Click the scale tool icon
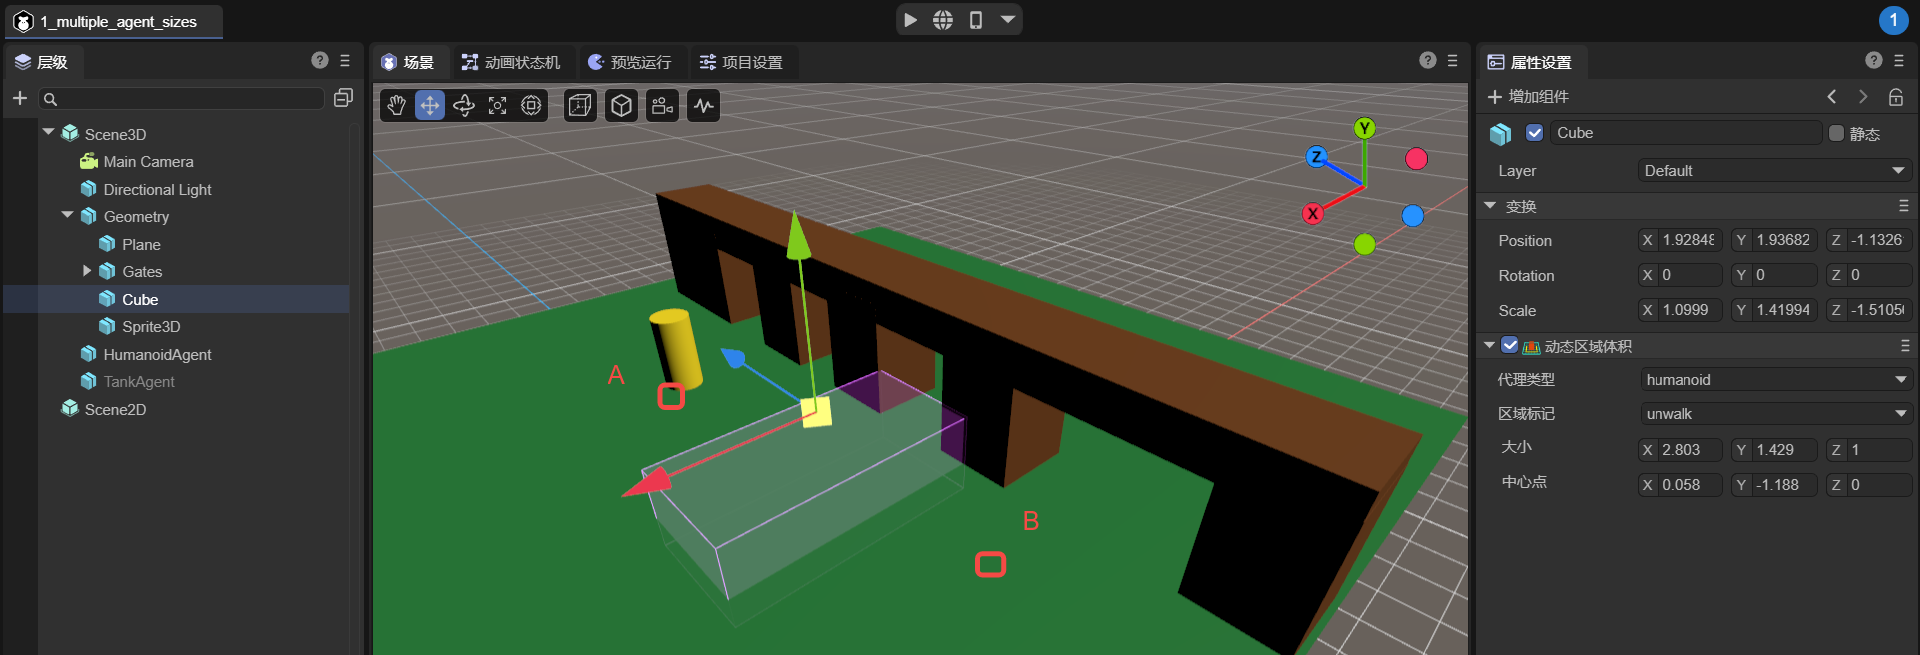 click(498, 106)
